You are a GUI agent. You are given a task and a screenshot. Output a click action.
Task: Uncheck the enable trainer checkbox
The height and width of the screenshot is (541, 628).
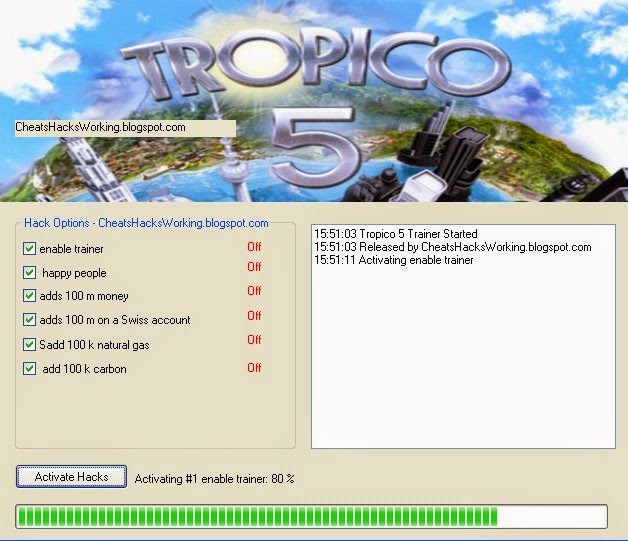(29, 249)
